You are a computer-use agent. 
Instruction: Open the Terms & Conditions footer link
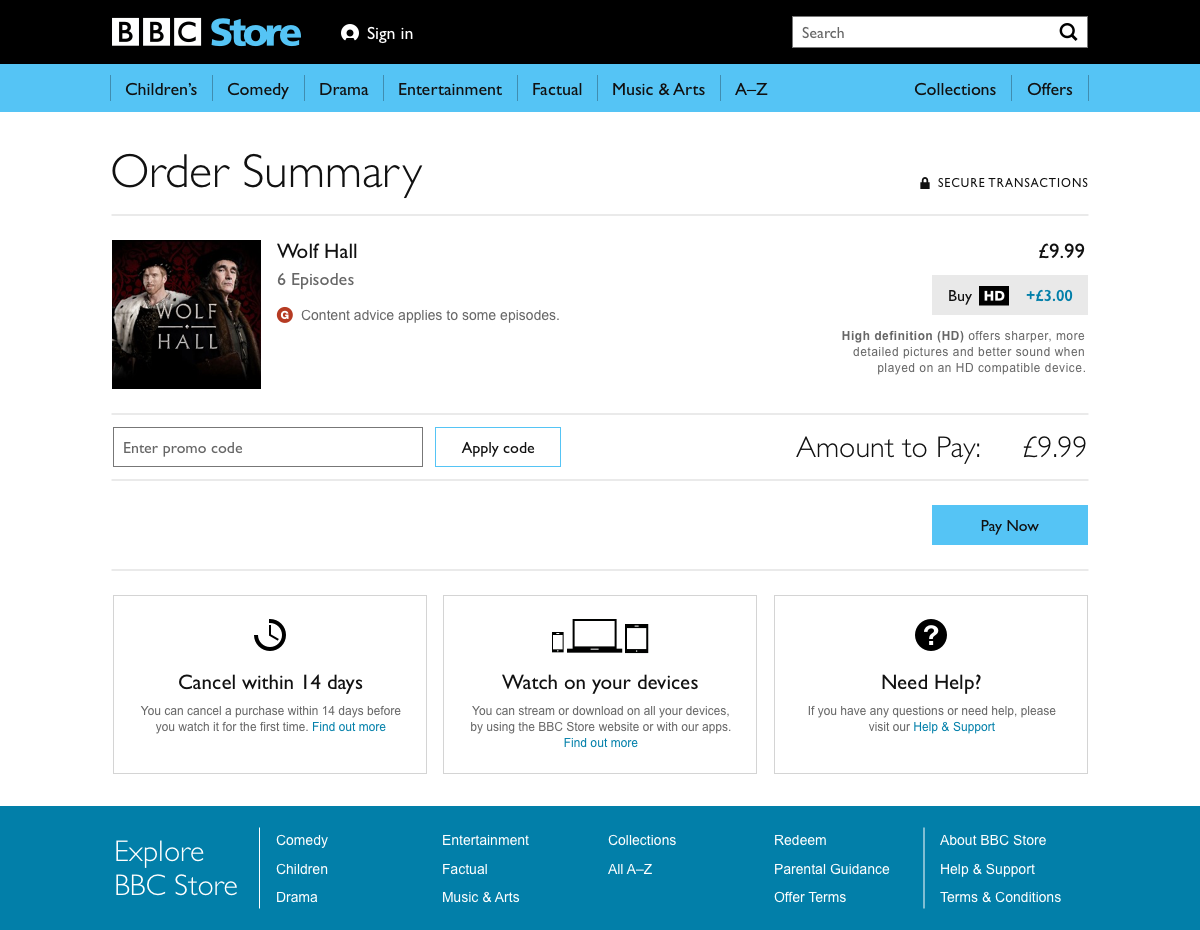pos(1000,897)
